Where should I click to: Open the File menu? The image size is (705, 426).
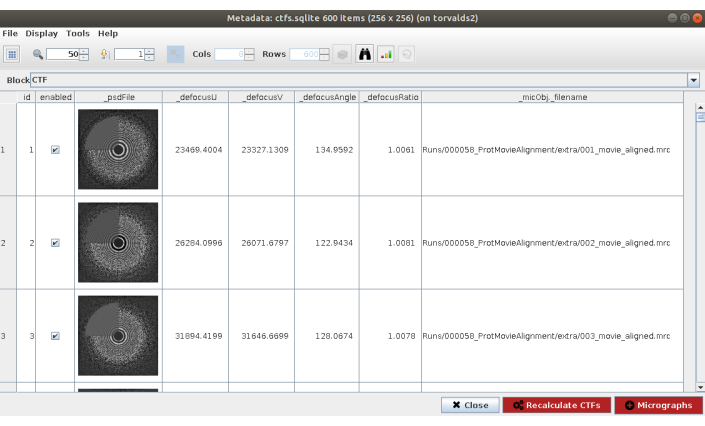tap(10, 33)
